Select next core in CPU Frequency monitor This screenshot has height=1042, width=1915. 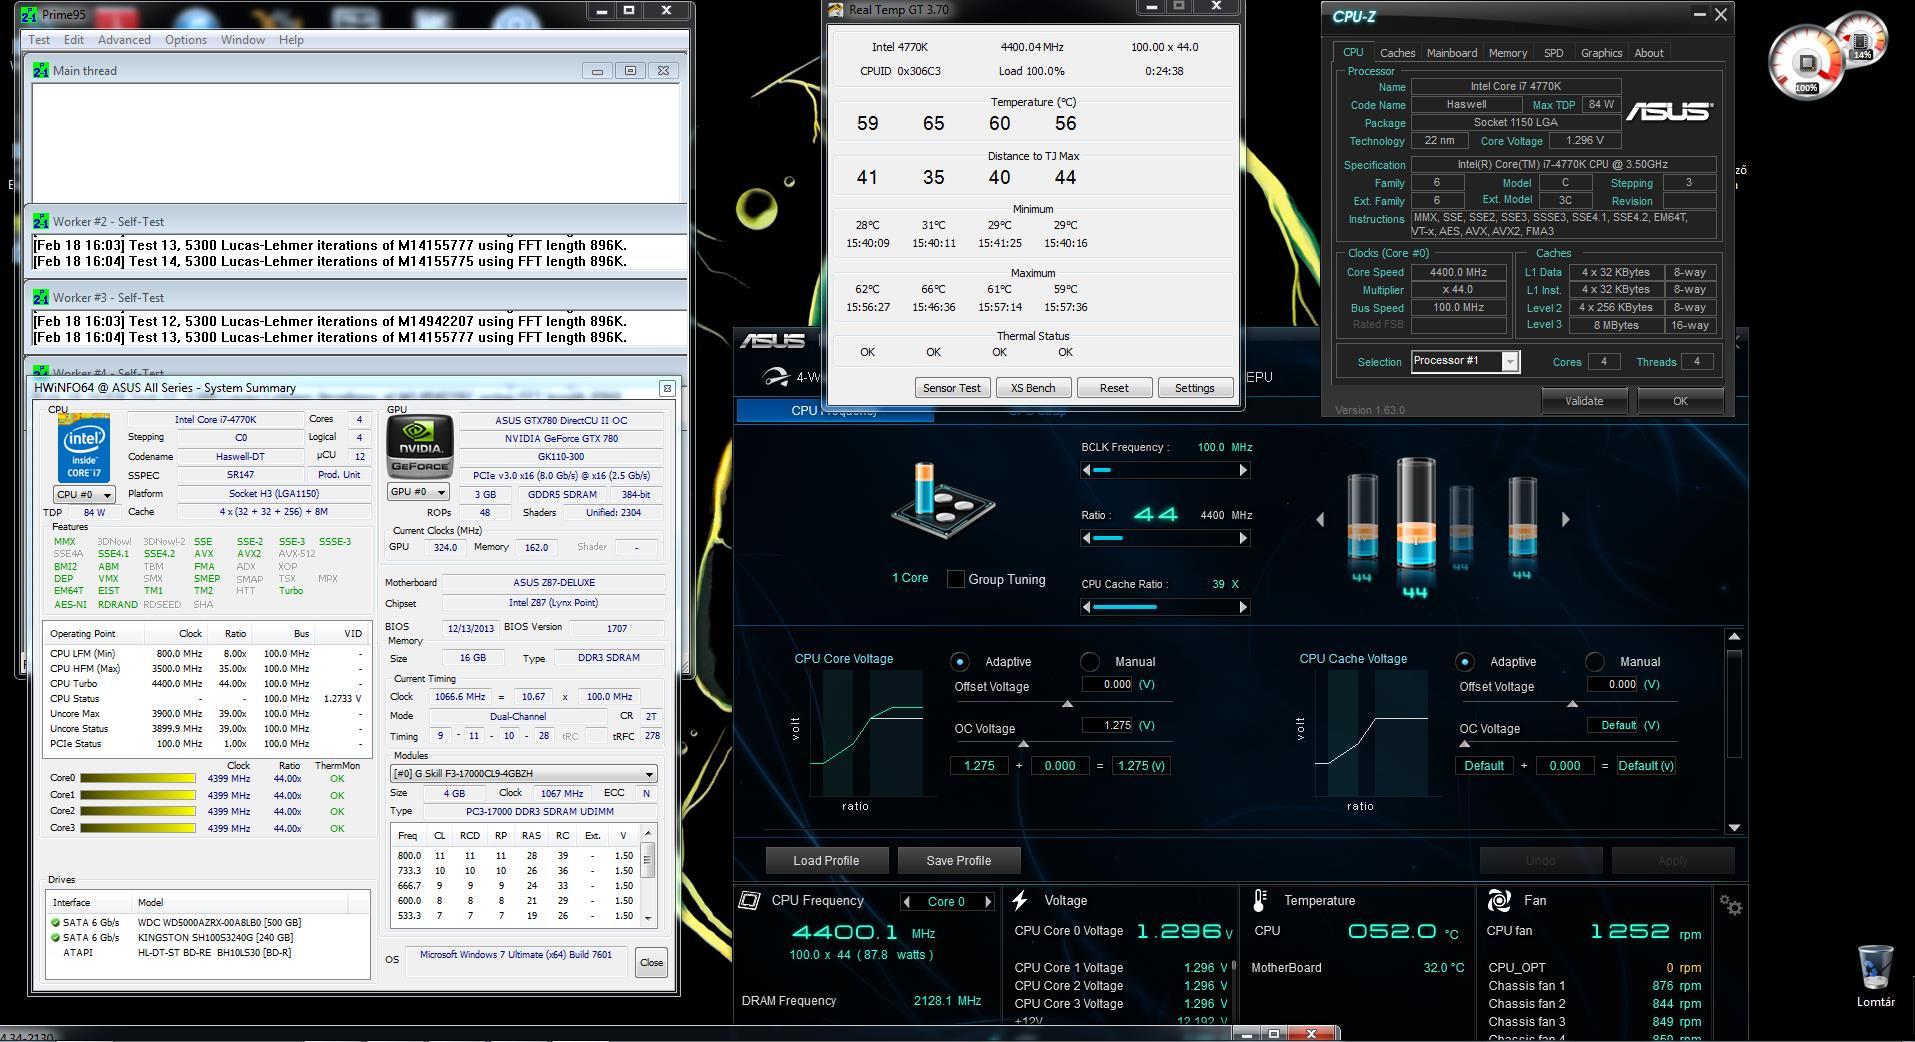[x=988, y=901]
